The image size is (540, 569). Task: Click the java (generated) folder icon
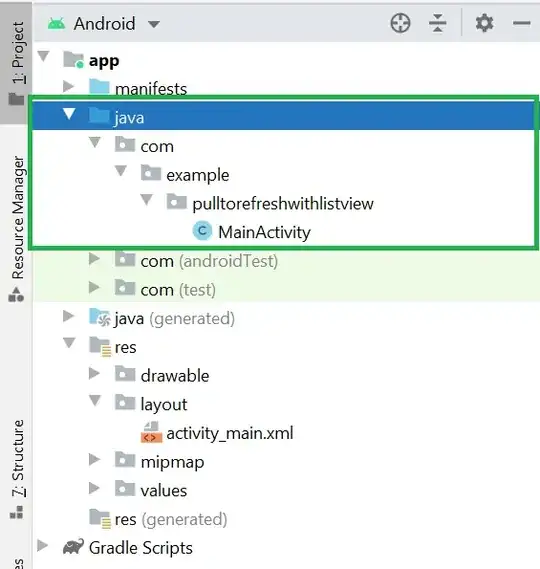pyautogui.click(x=99, y=318)
